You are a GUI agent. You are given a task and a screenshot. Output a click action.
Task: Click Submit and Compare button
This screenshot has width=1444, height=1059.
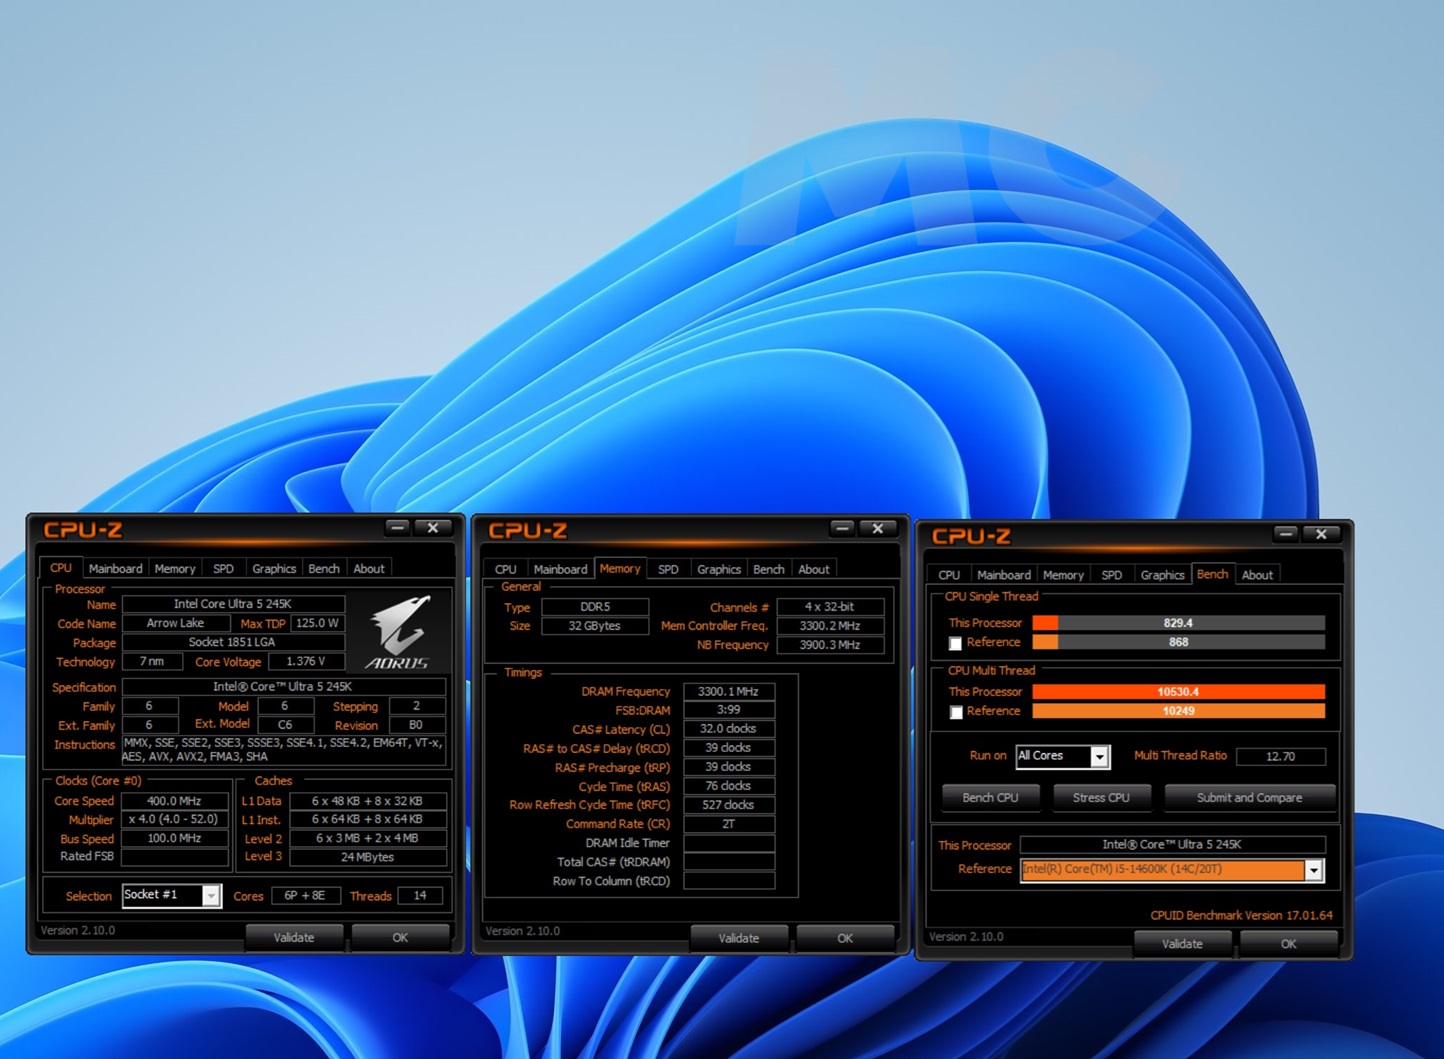pyautogui.click(x=1249, y=798)
